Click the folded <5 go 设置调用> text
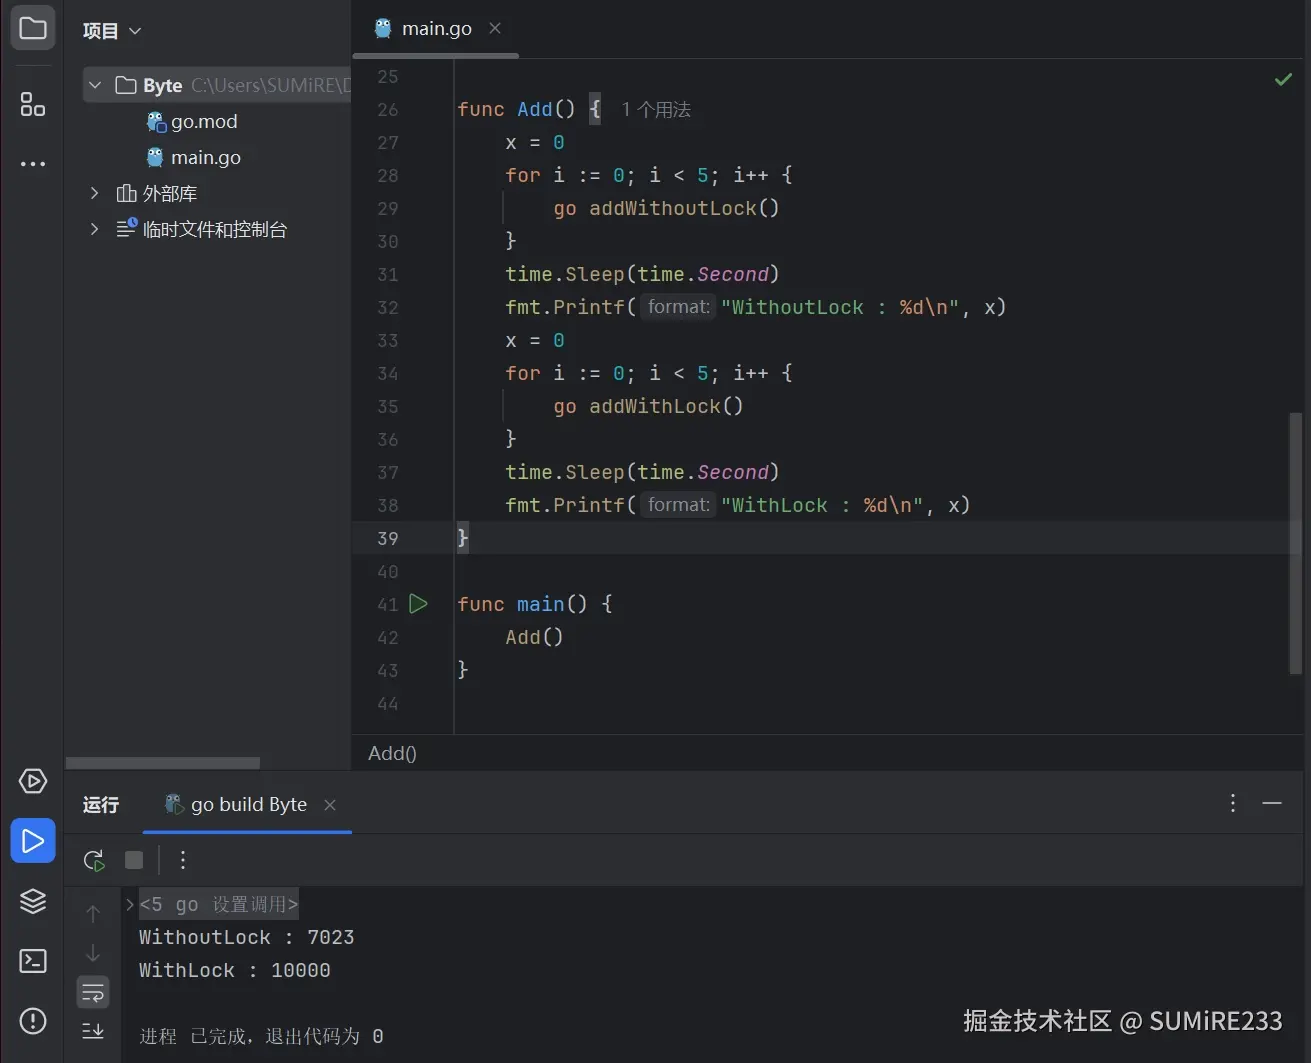Image resolution: width=1311 pixels, height=1063 pixels. pyautogui.click(x=218, y=904)
